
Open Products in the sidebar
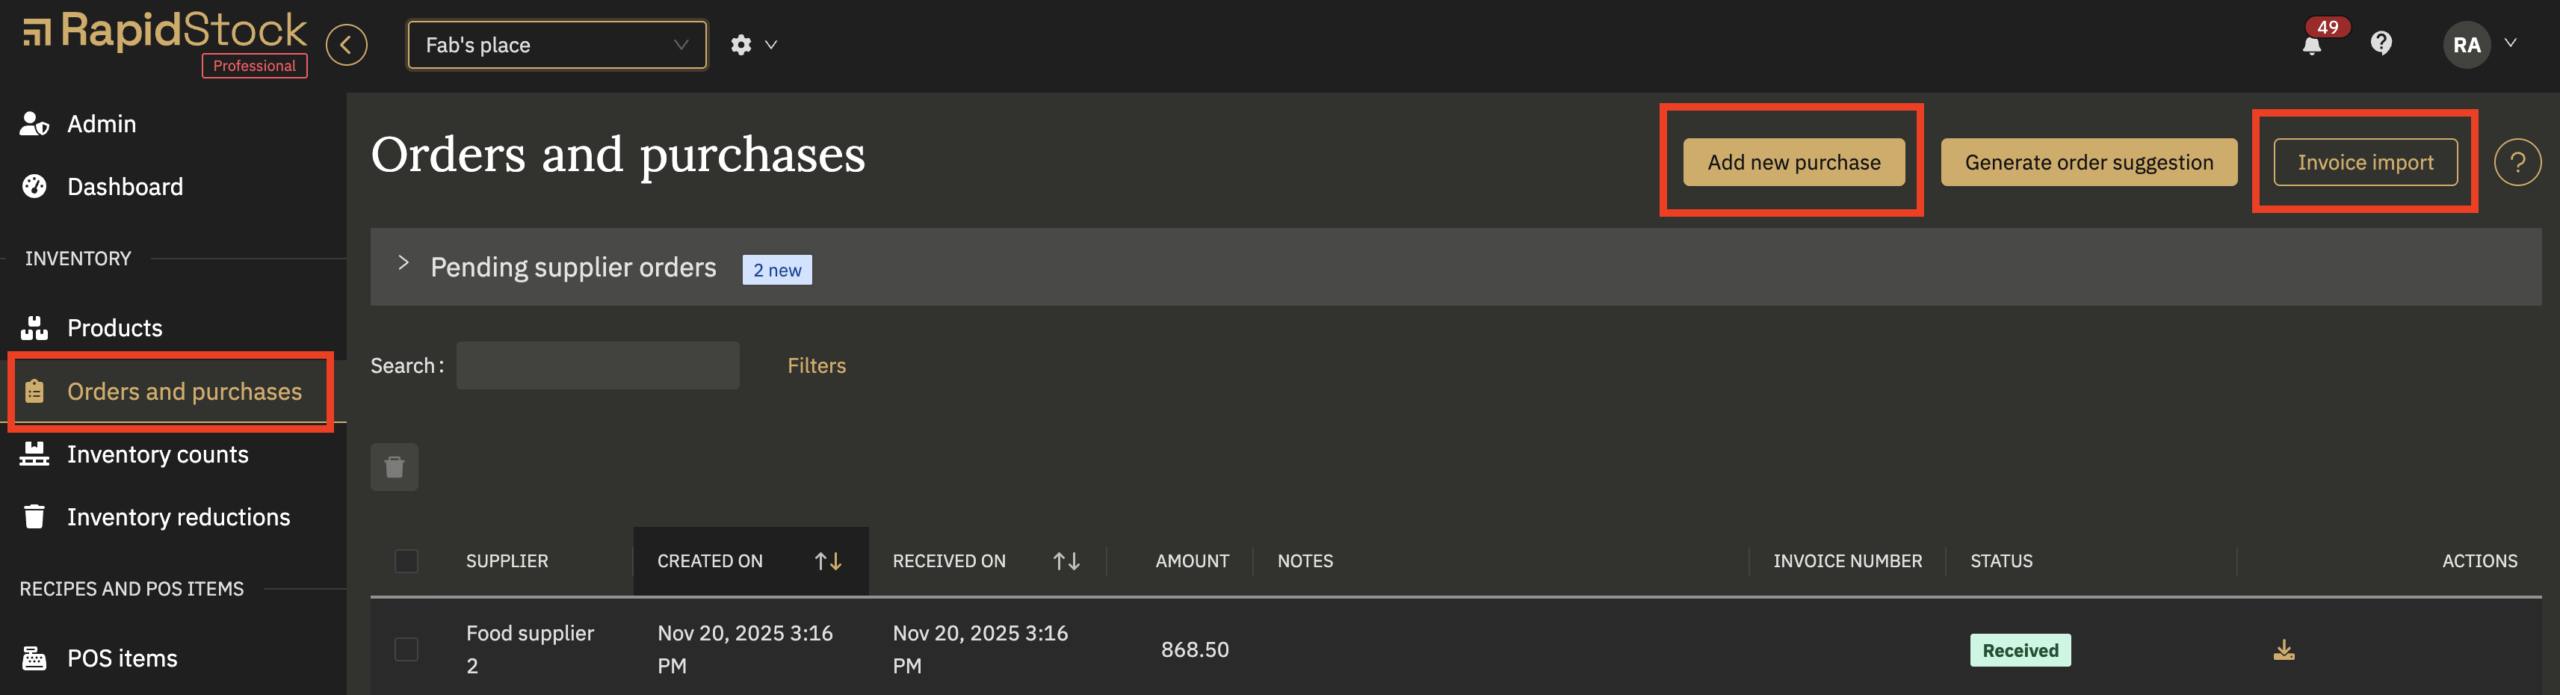(x=114, y=328)
